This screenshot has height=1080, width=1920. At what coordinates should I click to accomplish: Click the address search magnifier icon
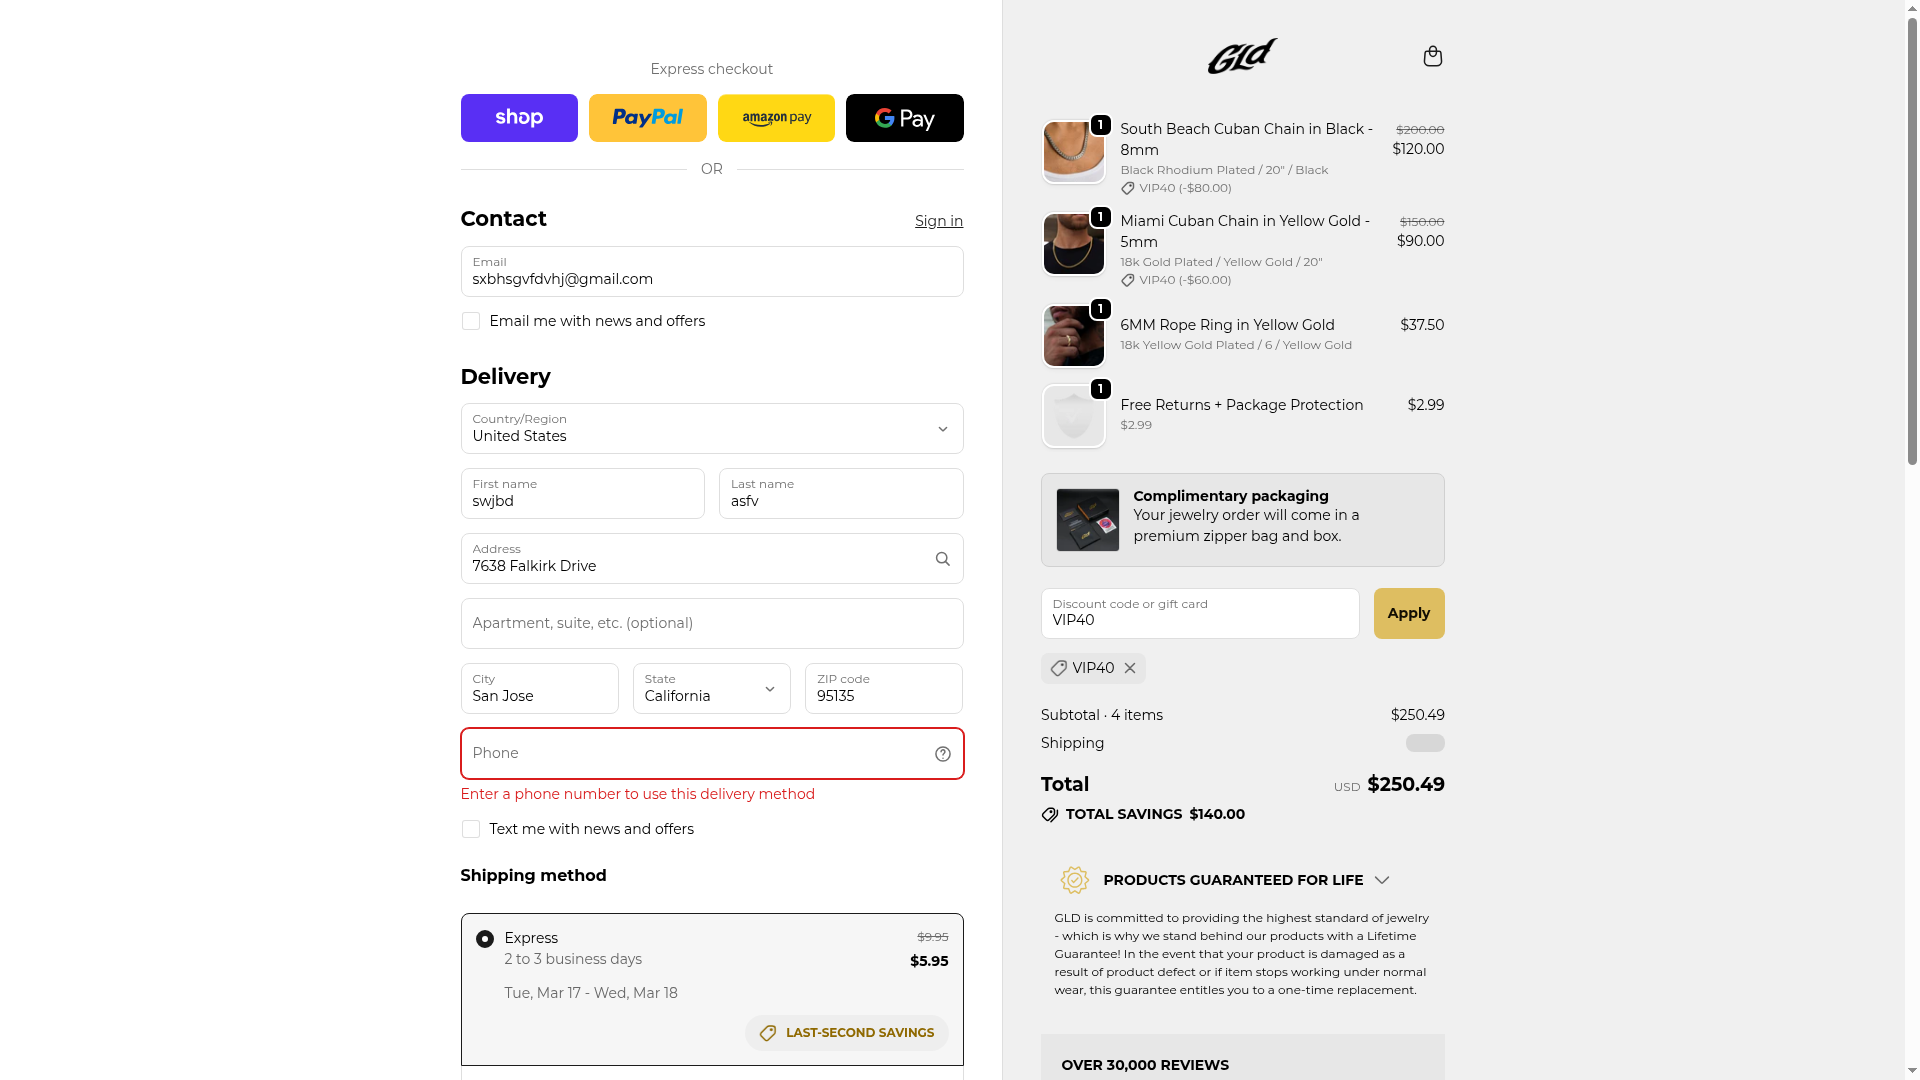tap(942, 559)
